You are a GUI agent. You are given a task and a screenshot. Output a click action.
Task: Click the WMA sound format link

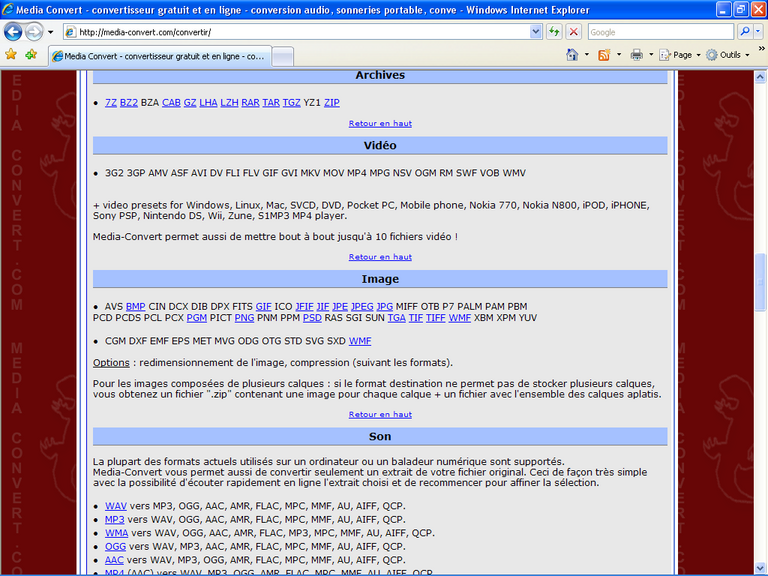(x=117, y=533)
